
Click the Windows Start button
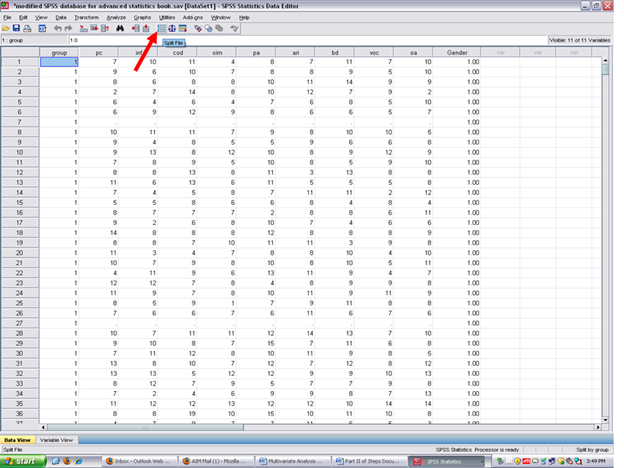22,460
